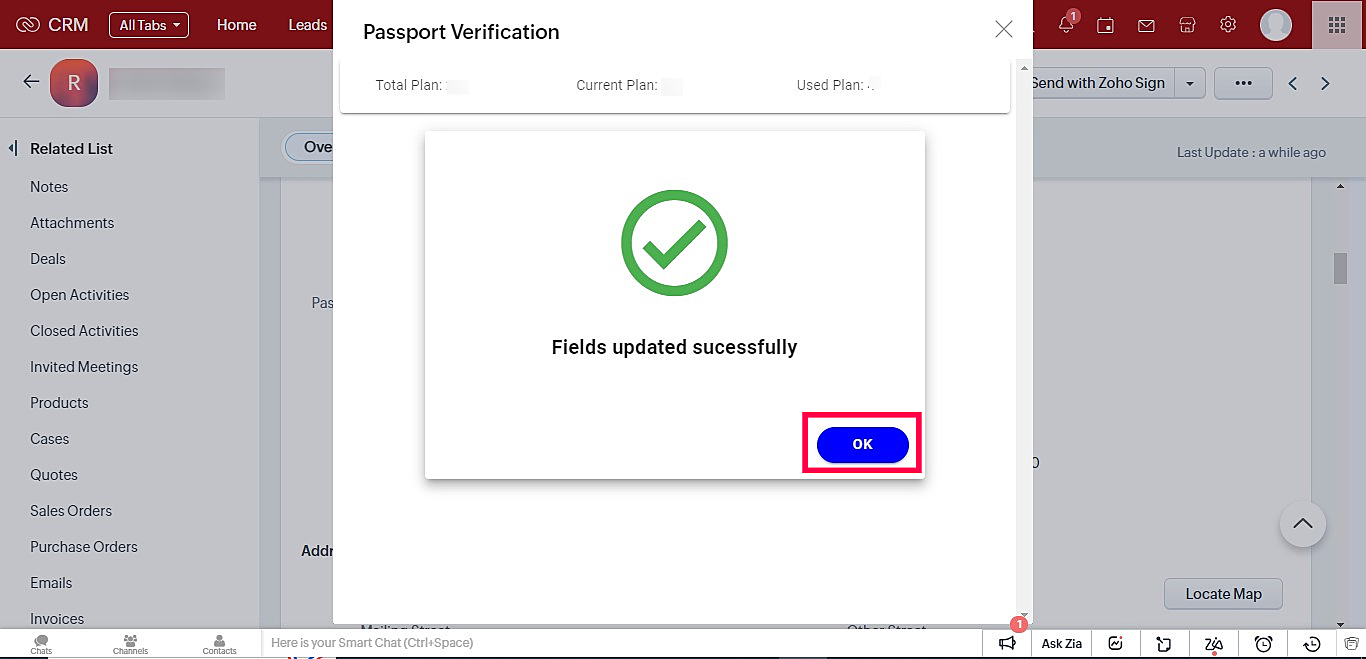Collapse the Related List panel
The width and height of the screenshot is (1366, 659).
[x=13, y=148]
